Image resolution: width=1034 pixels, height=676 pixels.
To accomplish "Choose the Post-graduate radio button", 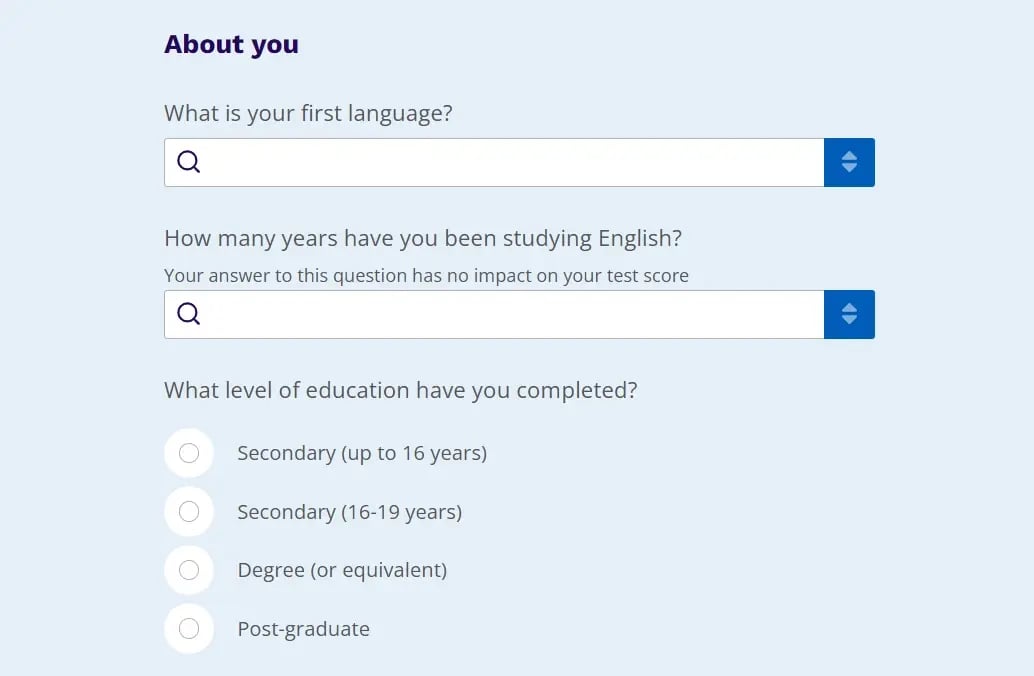I will pos(189,629).
